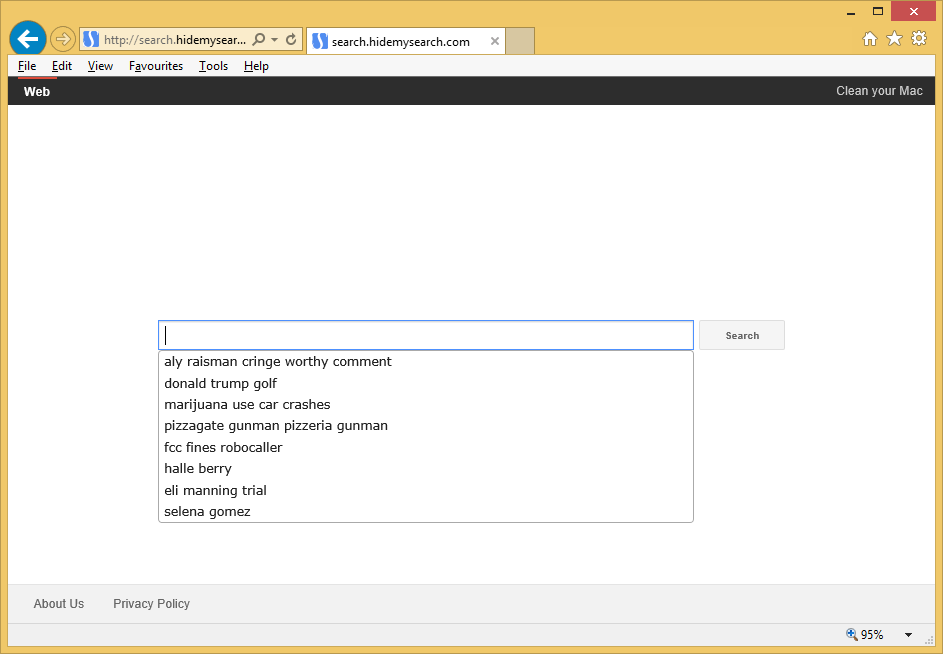Choose suggestion 'eli manning trial'
The height and width of the screenshot is (654, 943).
[426, 490]
